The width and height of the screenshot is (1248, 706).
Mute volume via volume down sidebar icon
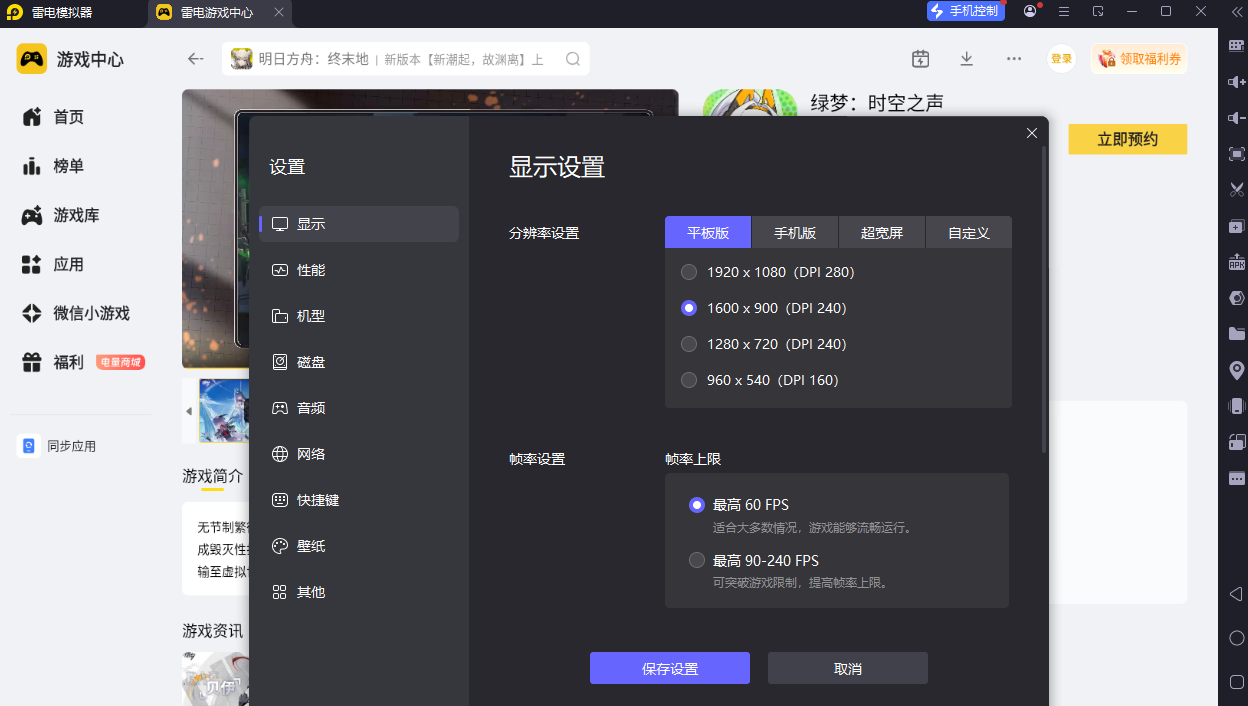click(x=1236, y=117)
